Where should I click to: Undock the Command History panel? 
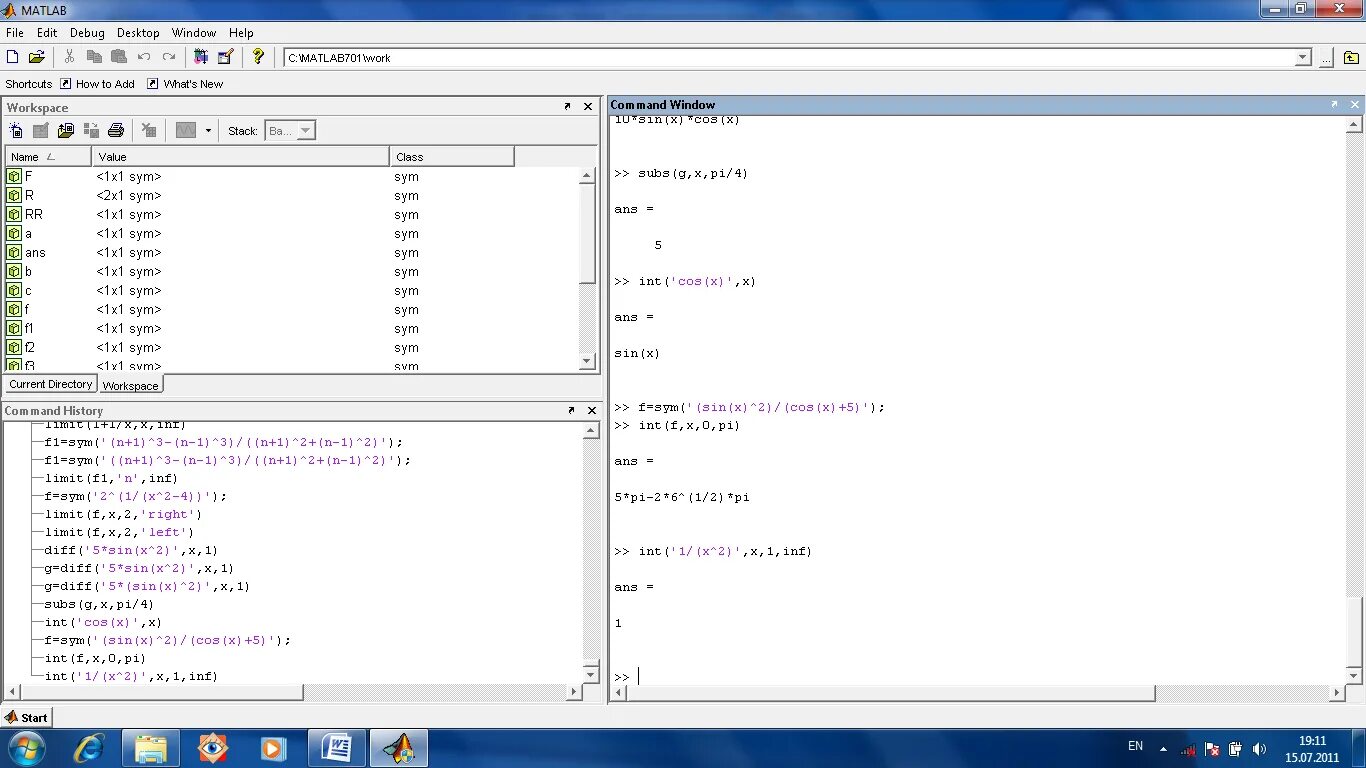pos(571,410)
